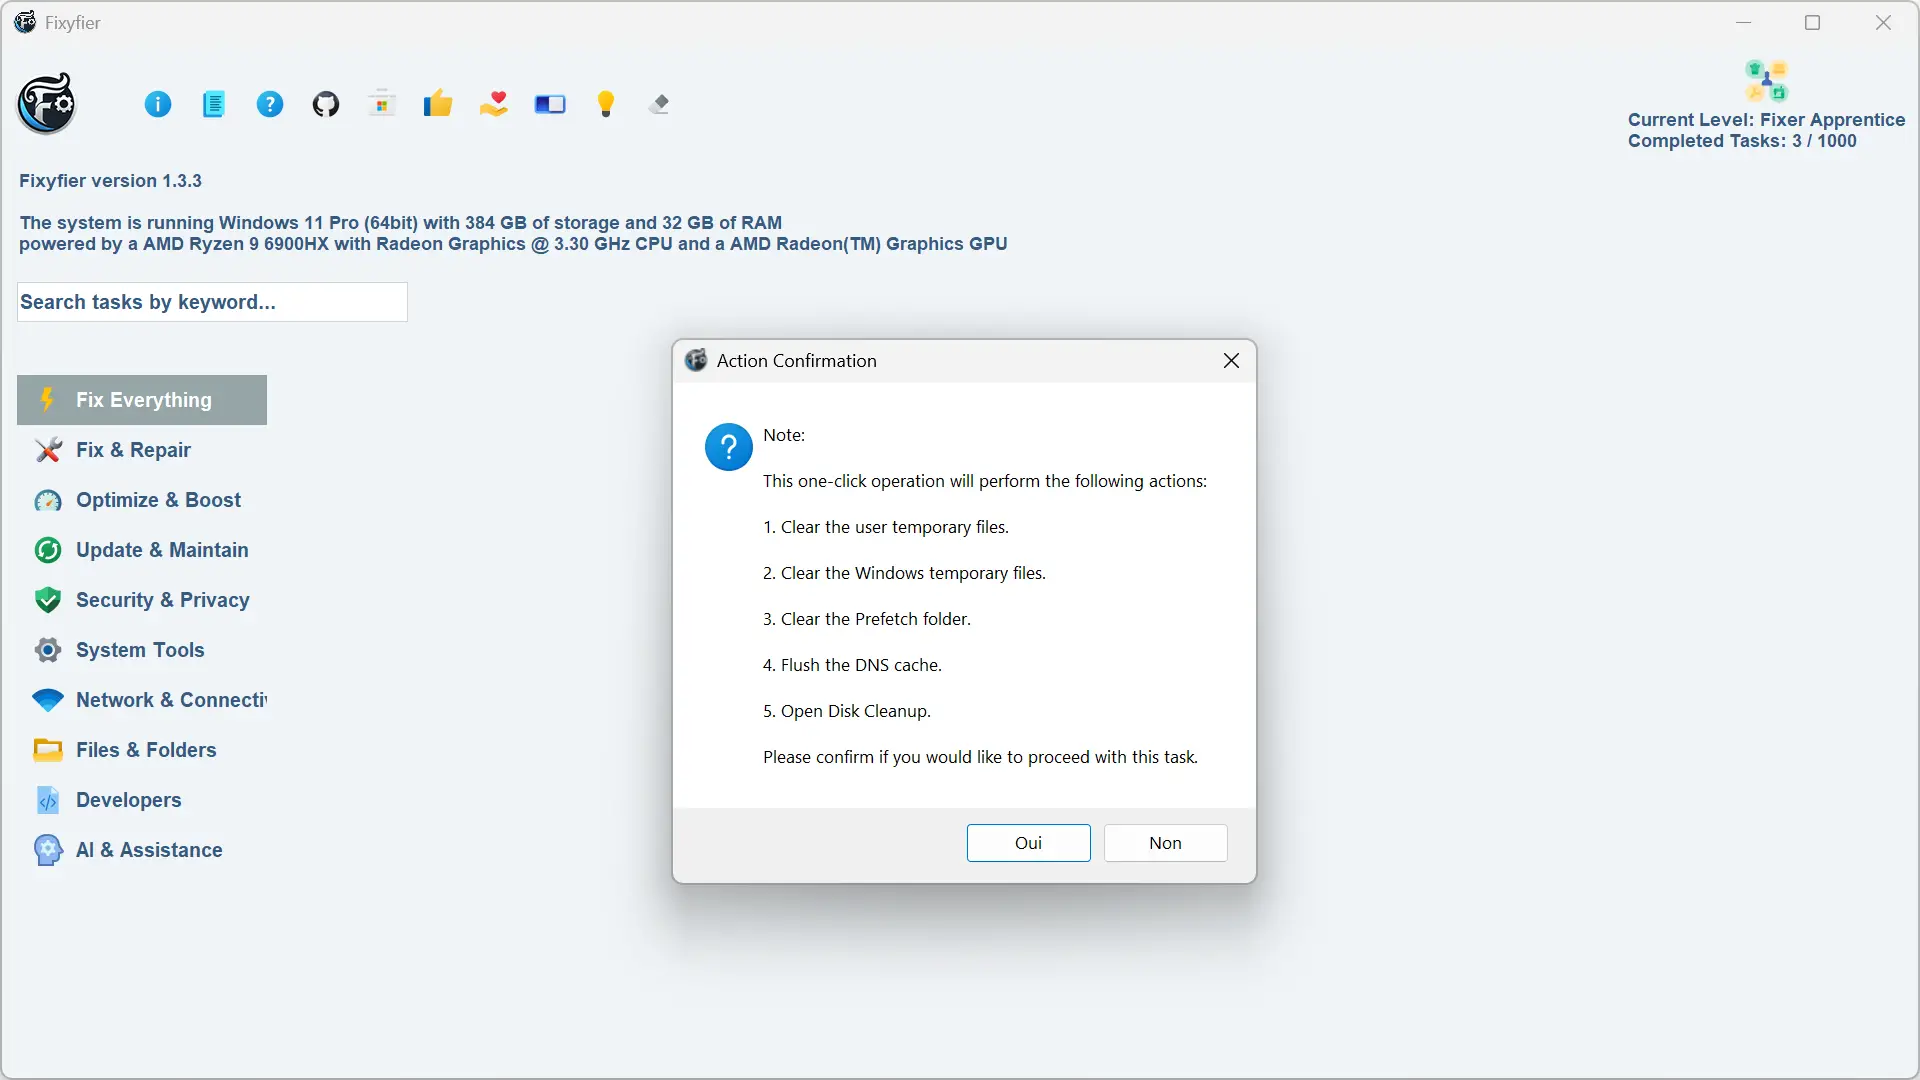The width and height of the screenshot is (1920, 1080).
Task: Maximize the Fixyfier window
Action: pos(1812,22)
